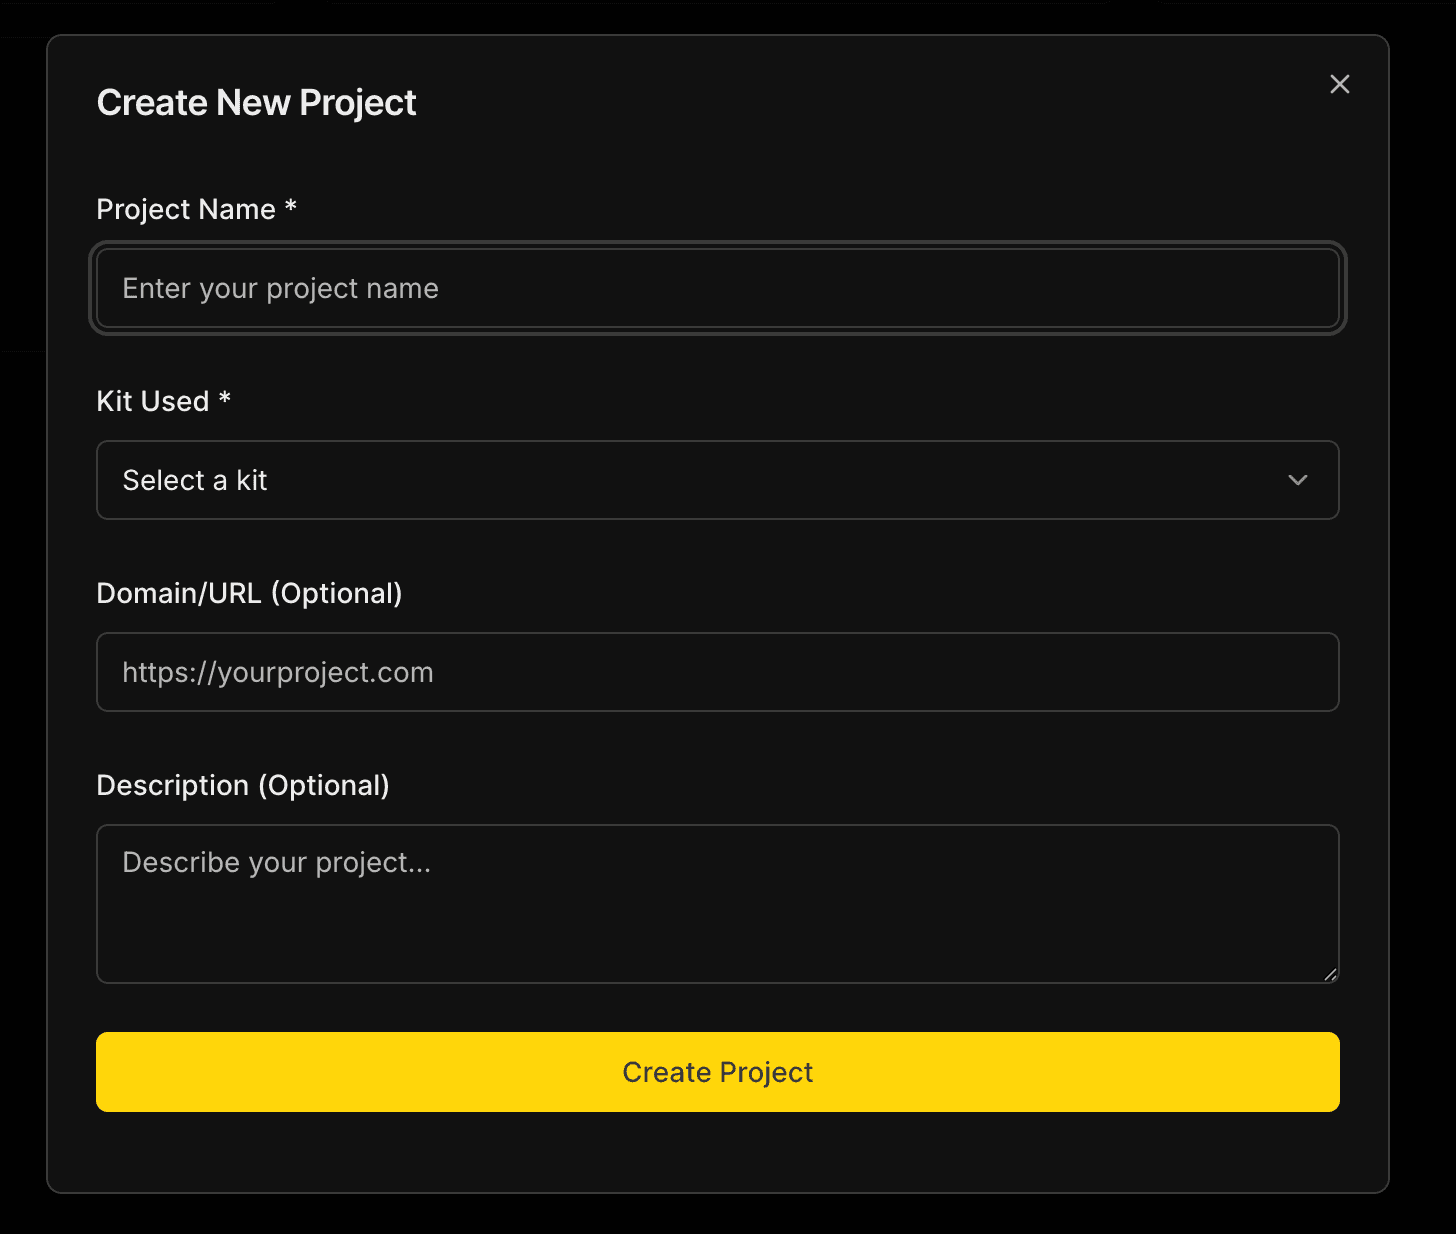Click the "Describe your project..." placeholder
The height and width of the screenshot is (1234, 1456).
(276, 862)
